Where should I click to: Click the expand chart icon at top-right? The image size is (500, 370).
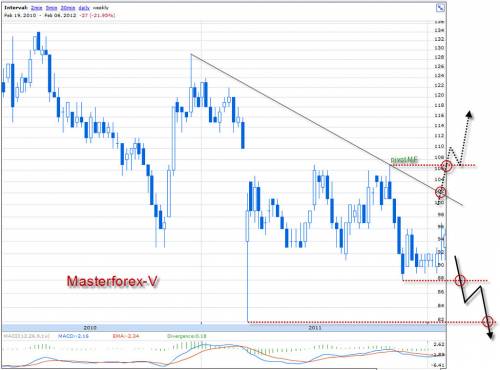tap(440, 8)
